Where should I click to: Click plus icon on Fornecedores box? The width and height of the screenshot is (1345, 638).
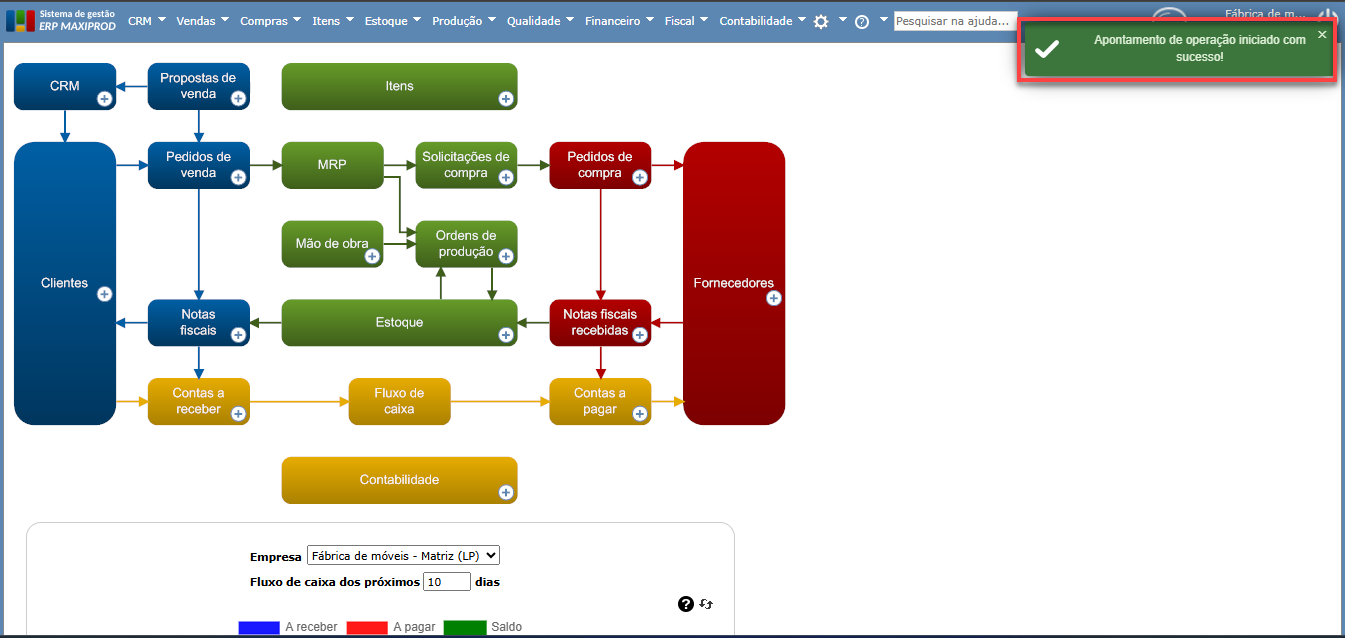[773, 298]
